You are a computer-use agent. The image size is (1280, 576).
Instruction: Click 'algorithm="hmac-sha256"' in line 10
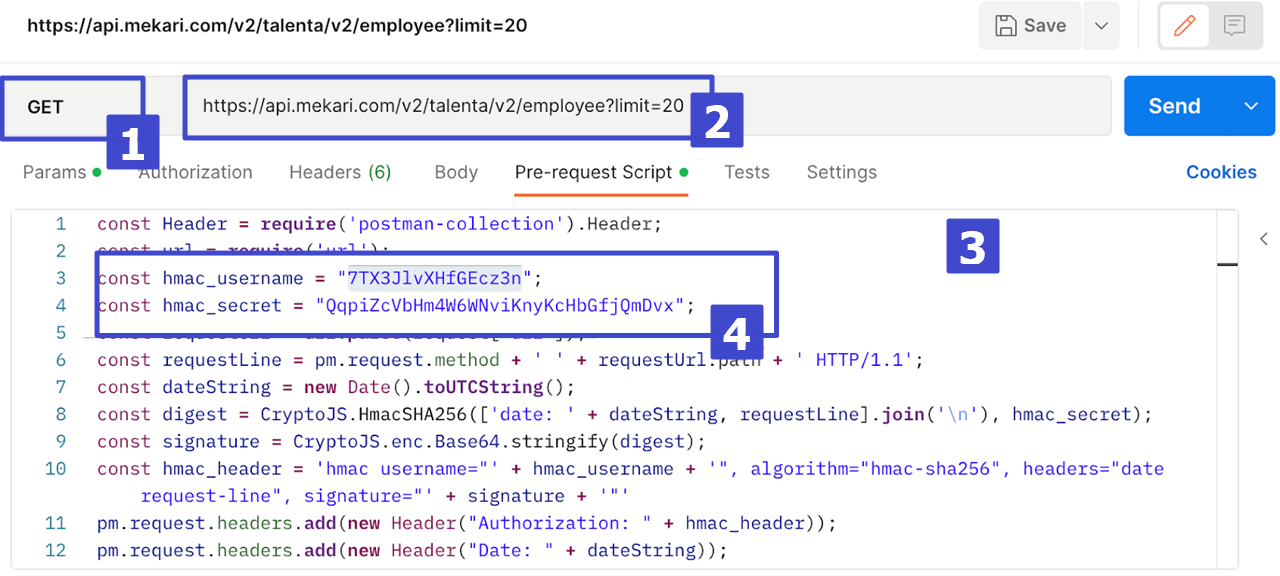click(x=877, y=468)
